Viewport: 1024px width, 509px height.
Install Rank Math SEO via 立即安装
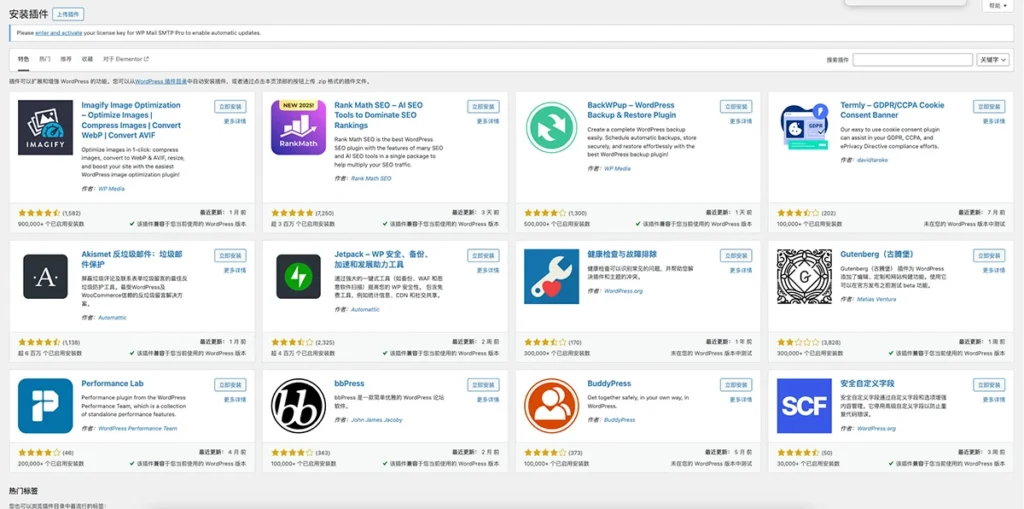click(483, 107)
